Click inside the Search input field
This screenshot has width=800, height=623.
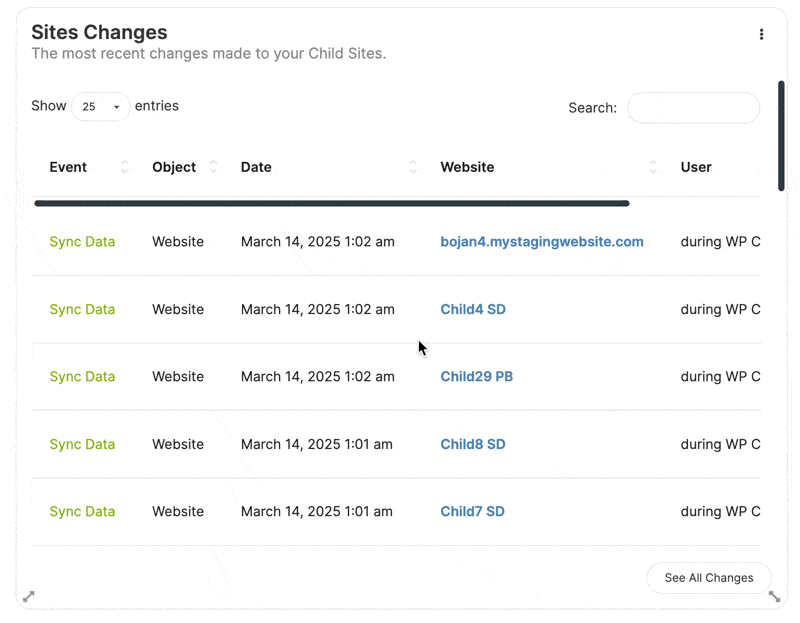pos(693,108)
